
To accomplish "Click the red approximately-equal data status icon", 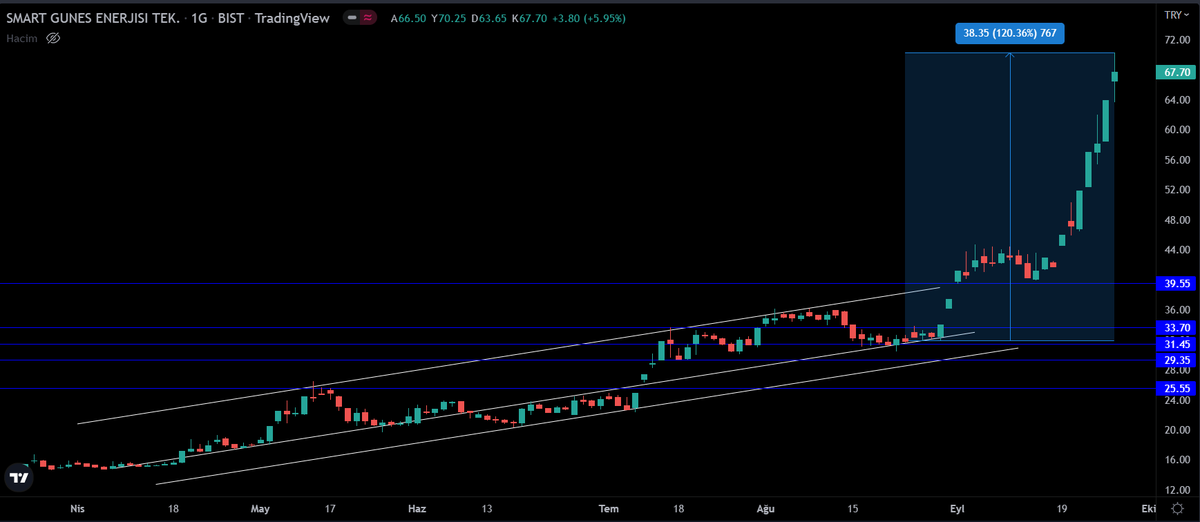I will click(369, 18).
